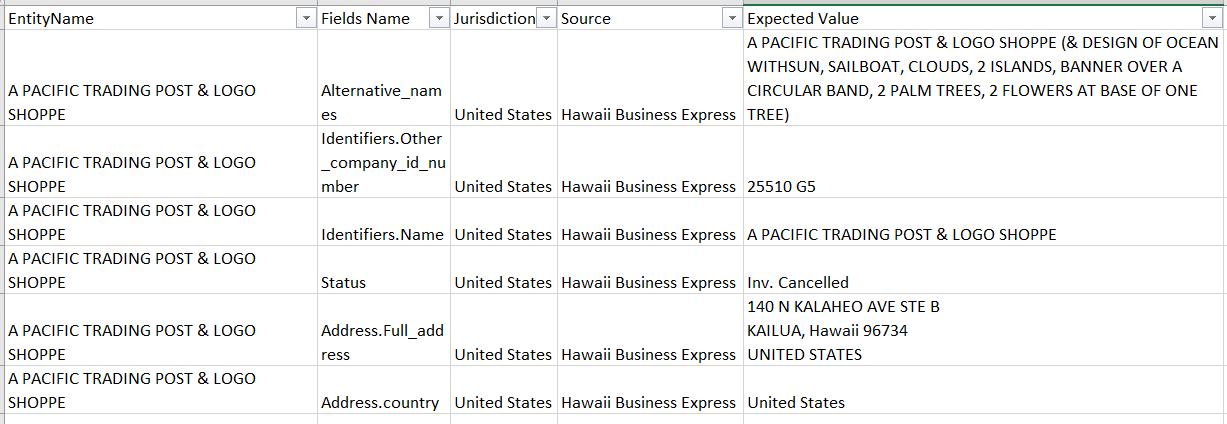
Task: Expand the Jurisdiction column filter arrow
Action: point(546,19)
